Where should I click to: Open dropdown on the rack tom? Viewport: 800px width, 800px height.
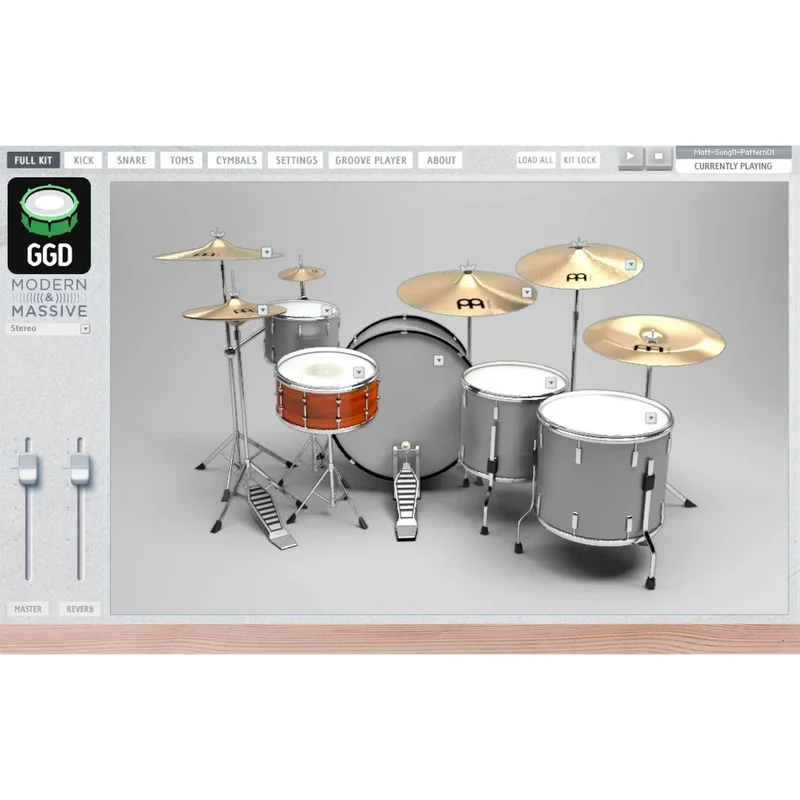[x=327, y=310]
